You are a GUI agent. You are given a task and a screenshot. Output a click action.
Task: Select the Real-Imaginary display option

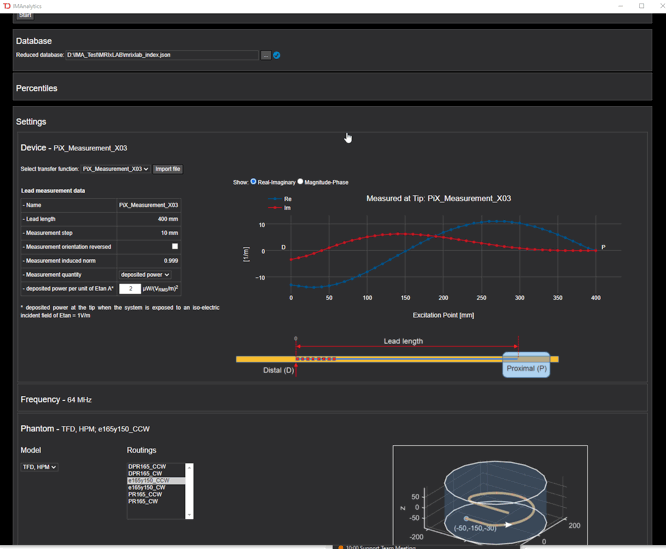click(x=254, y=182)
